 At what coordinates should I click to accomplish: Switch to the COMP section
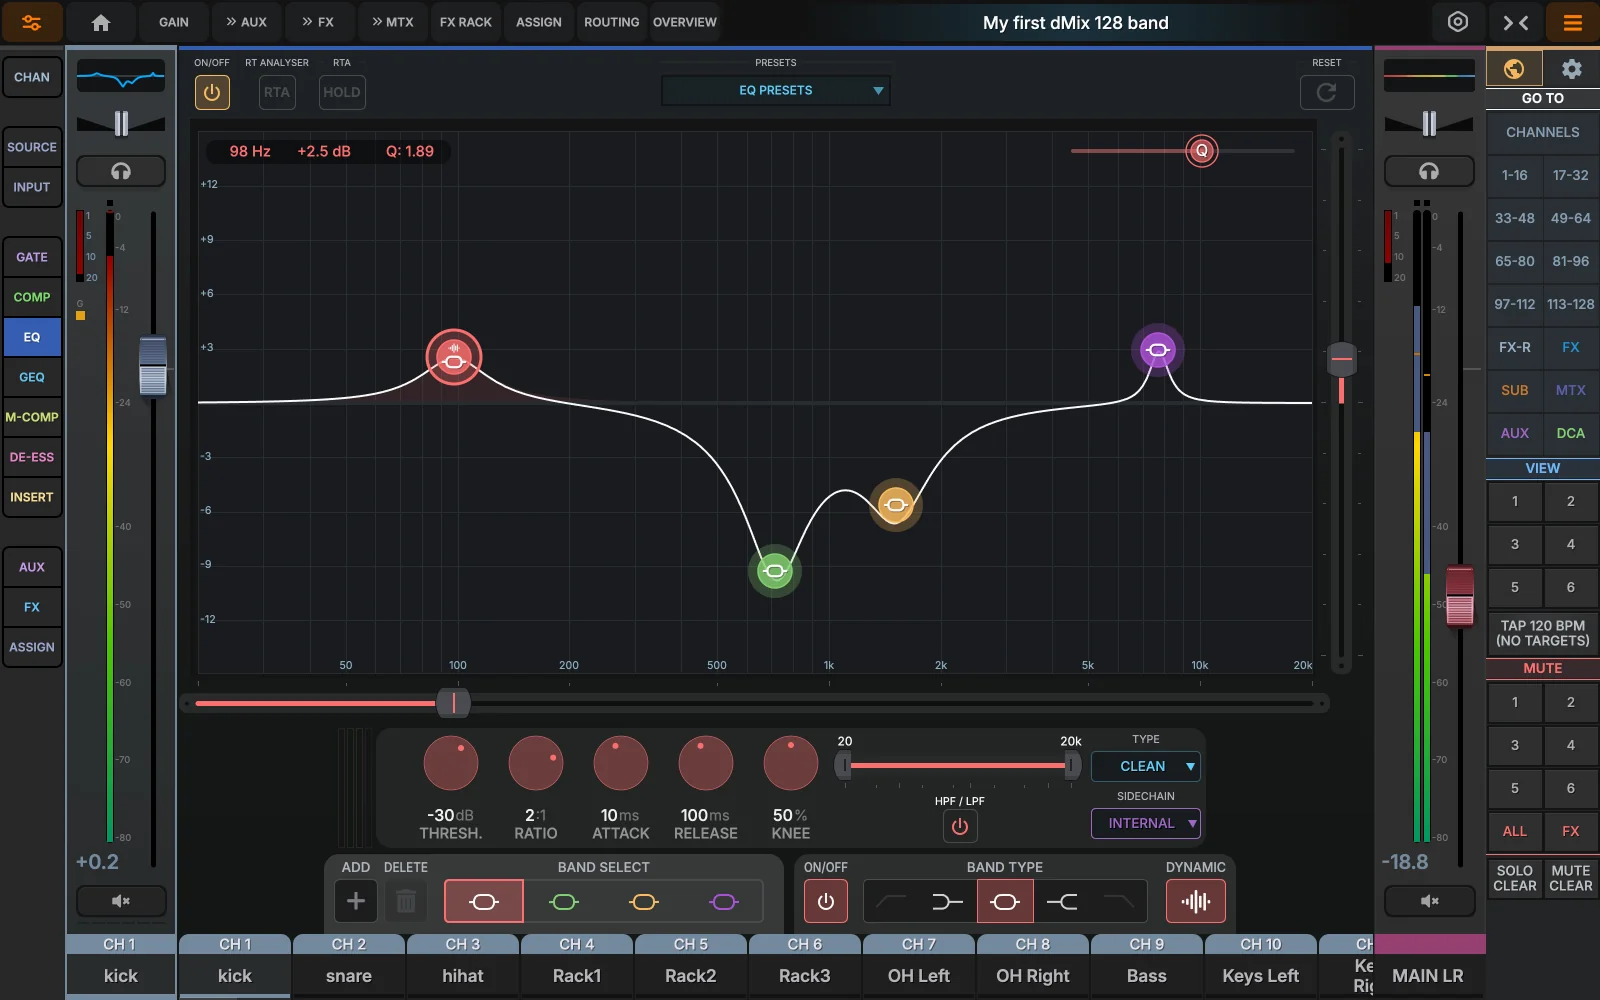coord(32,297)
